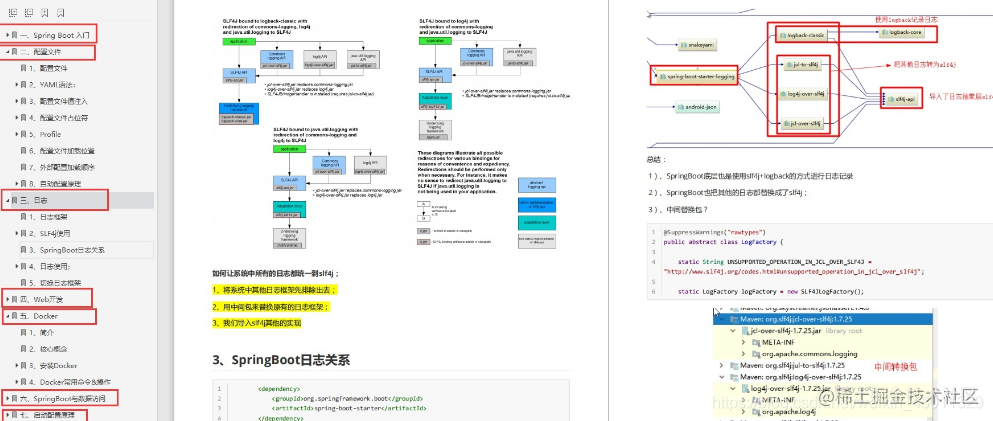Click the expand-all outline icon in sidebar toolbar

click(13, 13)
